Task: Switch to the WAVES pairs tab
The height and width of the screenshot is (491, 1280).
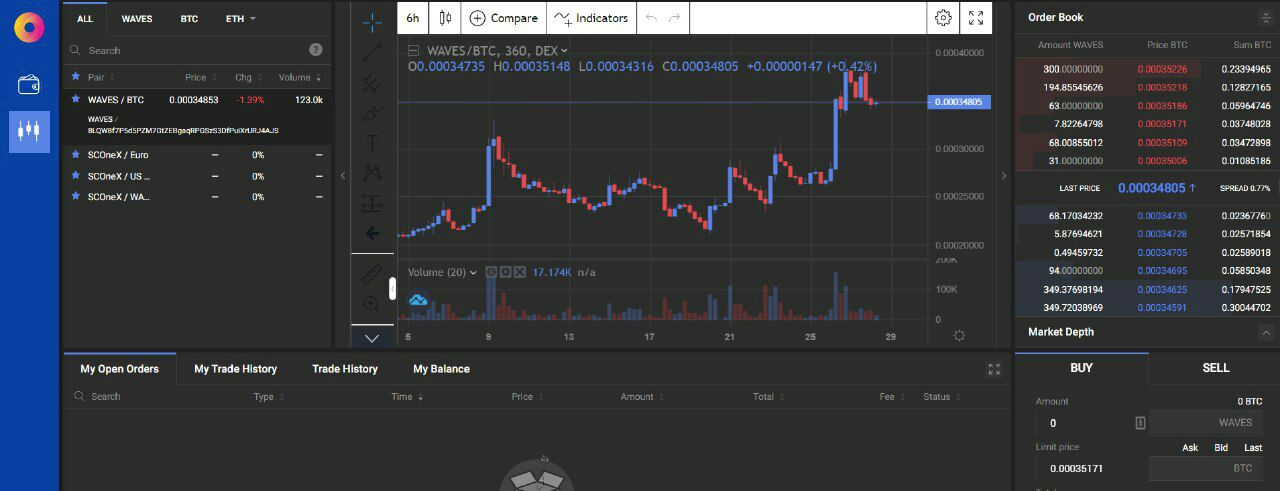Action: coord(137,18)
